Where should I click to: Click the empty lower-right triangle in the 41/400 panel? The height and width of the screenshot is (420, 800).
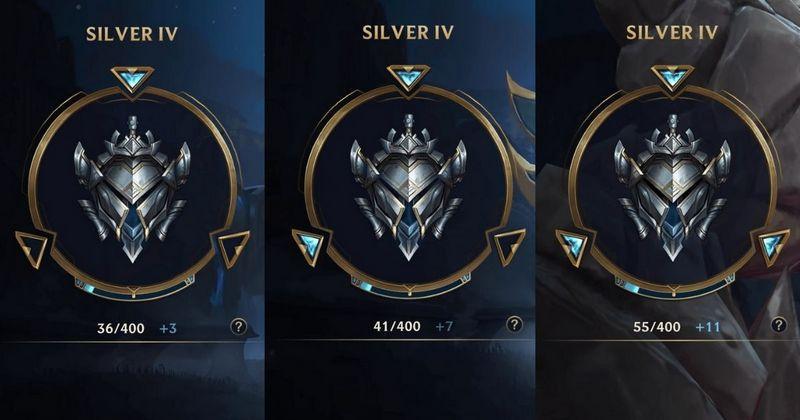(510, 246)
